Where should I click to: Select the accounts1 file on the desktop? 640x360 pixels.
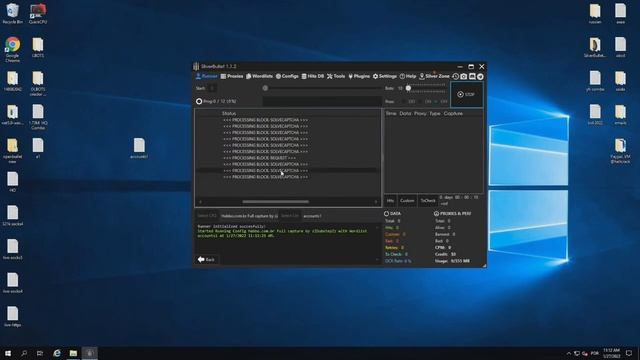tap(139, 149)
